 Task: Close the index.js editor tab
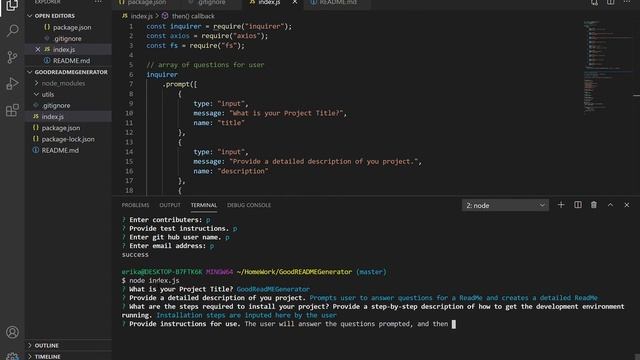[295, 2]
